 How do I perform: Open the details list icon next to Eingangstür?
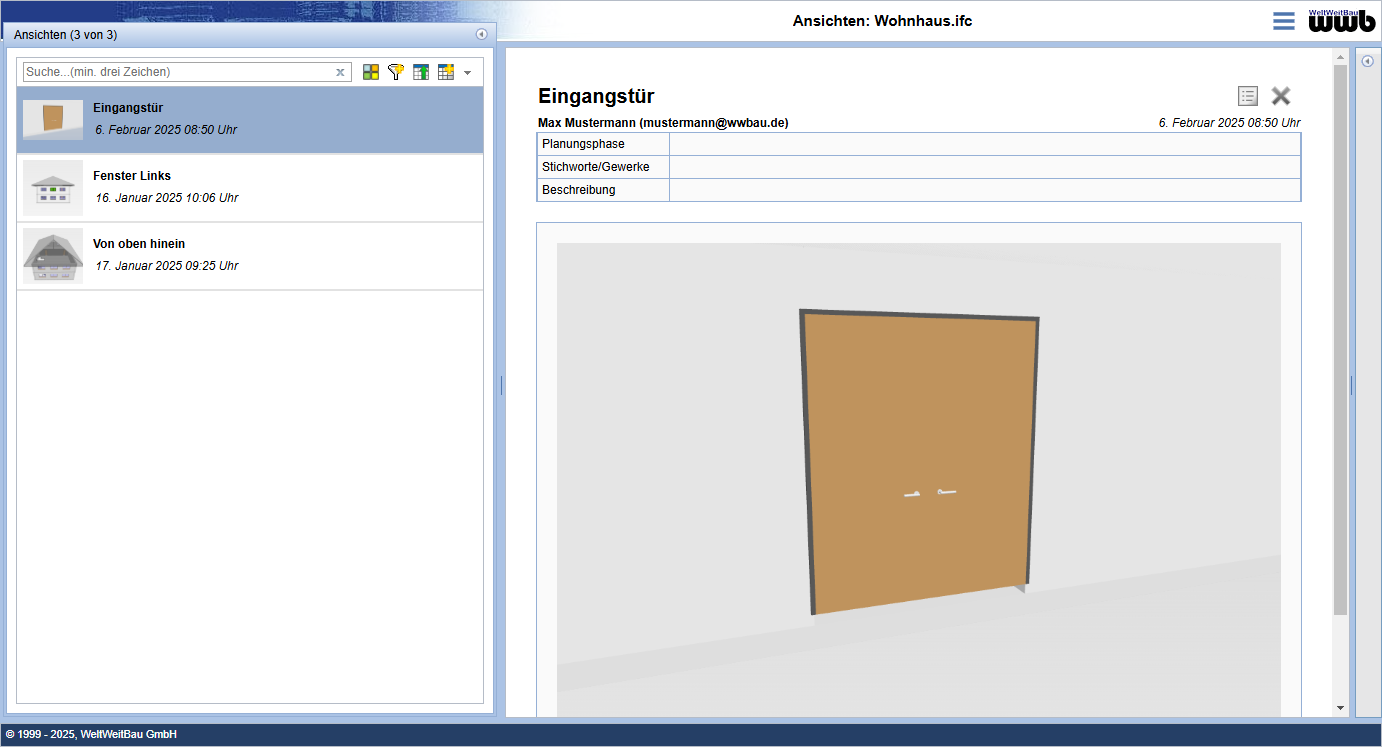(x=1248, y=96)
